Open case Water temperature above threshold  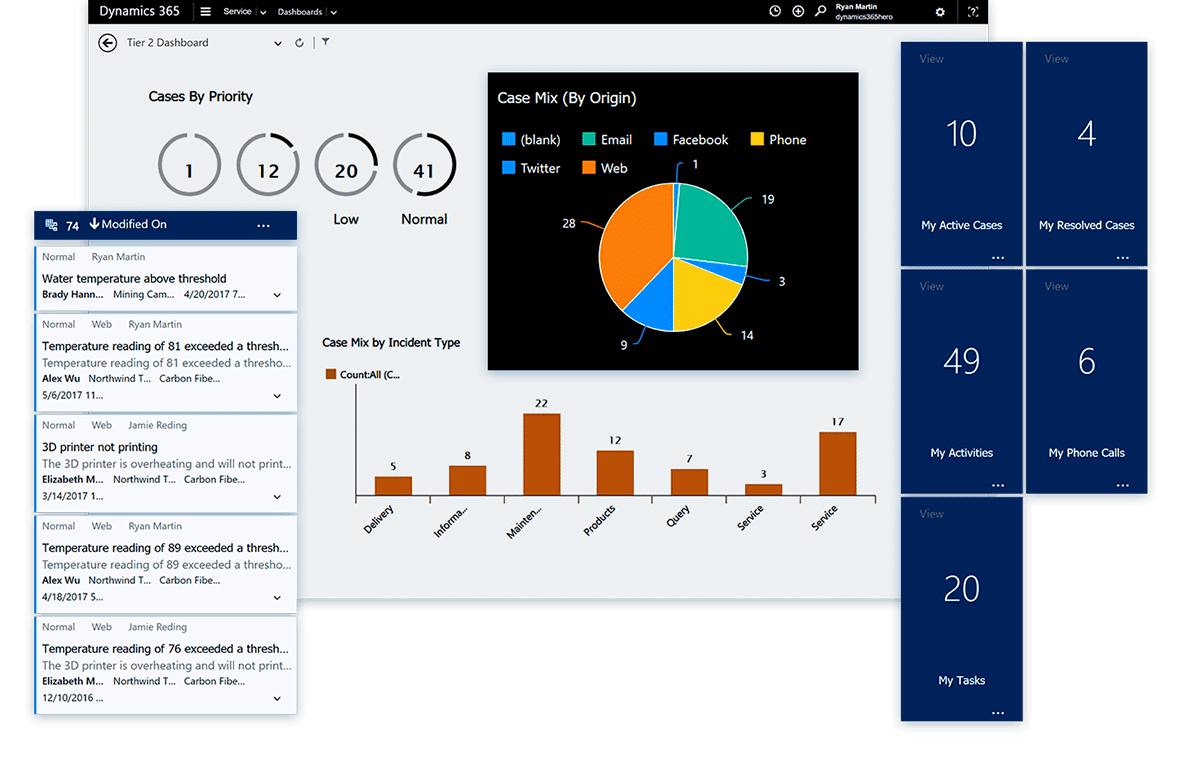coord(134,278)
